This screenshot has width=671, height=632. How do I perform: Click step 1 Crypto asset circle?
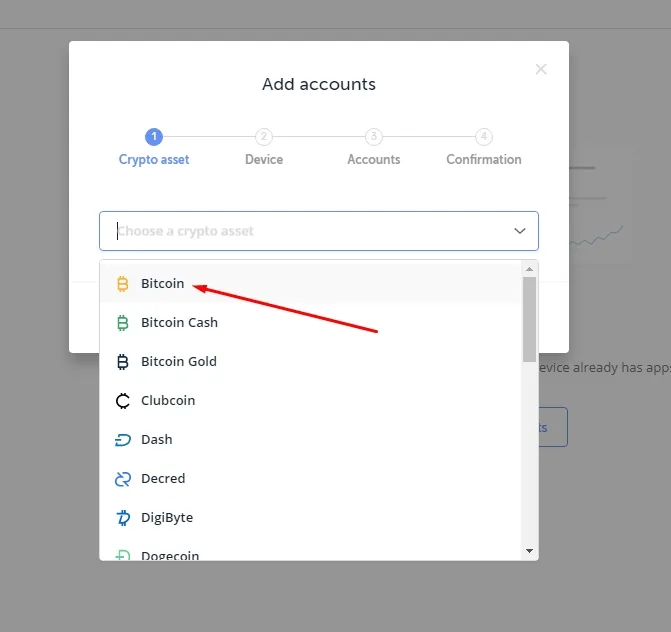coord(154,137)
